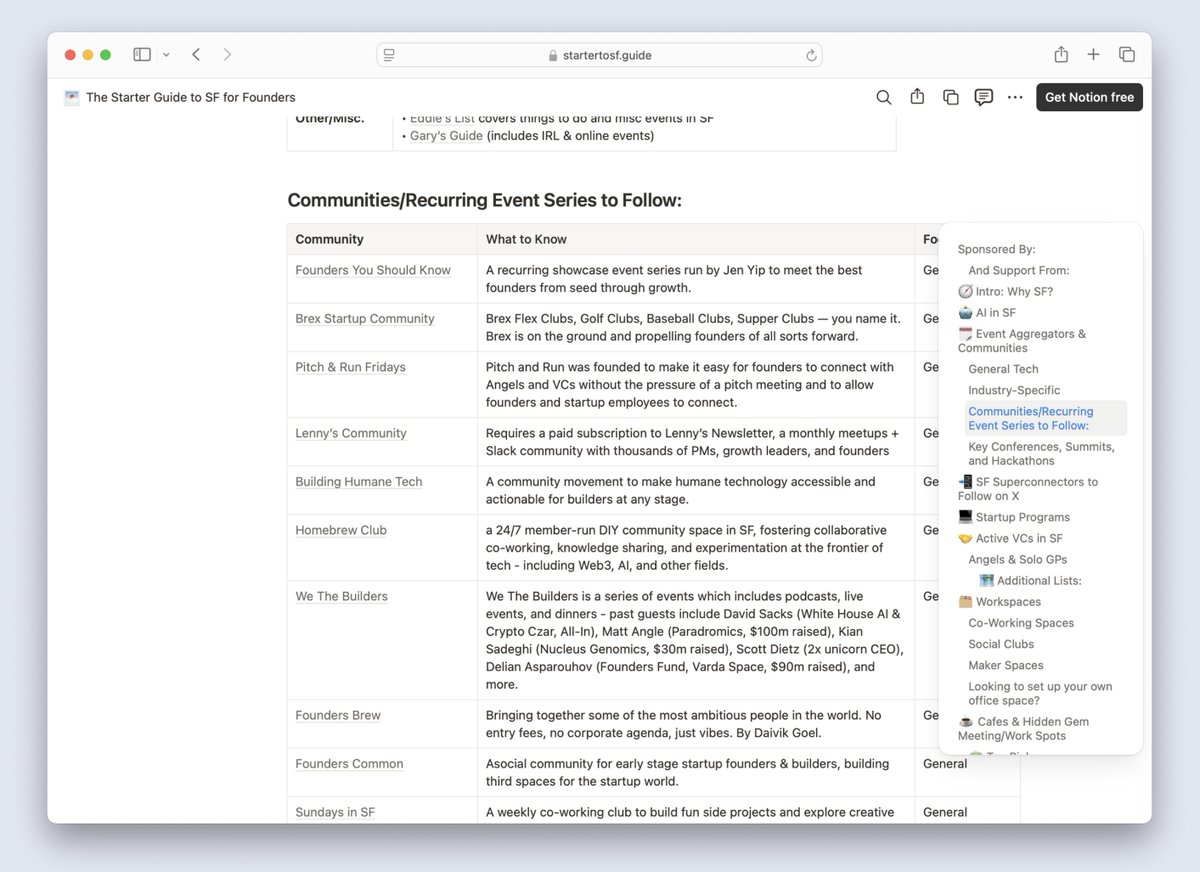Go to SF Superconnectors to Follow on X

[x=1028, y=489]
